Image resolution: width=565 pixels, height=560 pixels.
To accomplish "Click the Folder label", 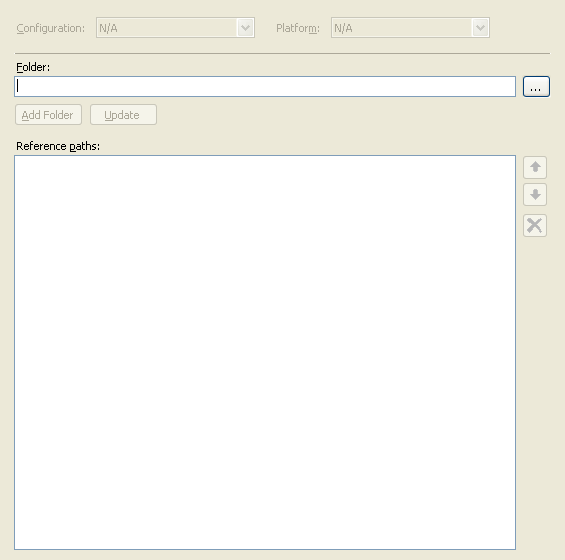I will pyautogui.click(x=33, y=67).
